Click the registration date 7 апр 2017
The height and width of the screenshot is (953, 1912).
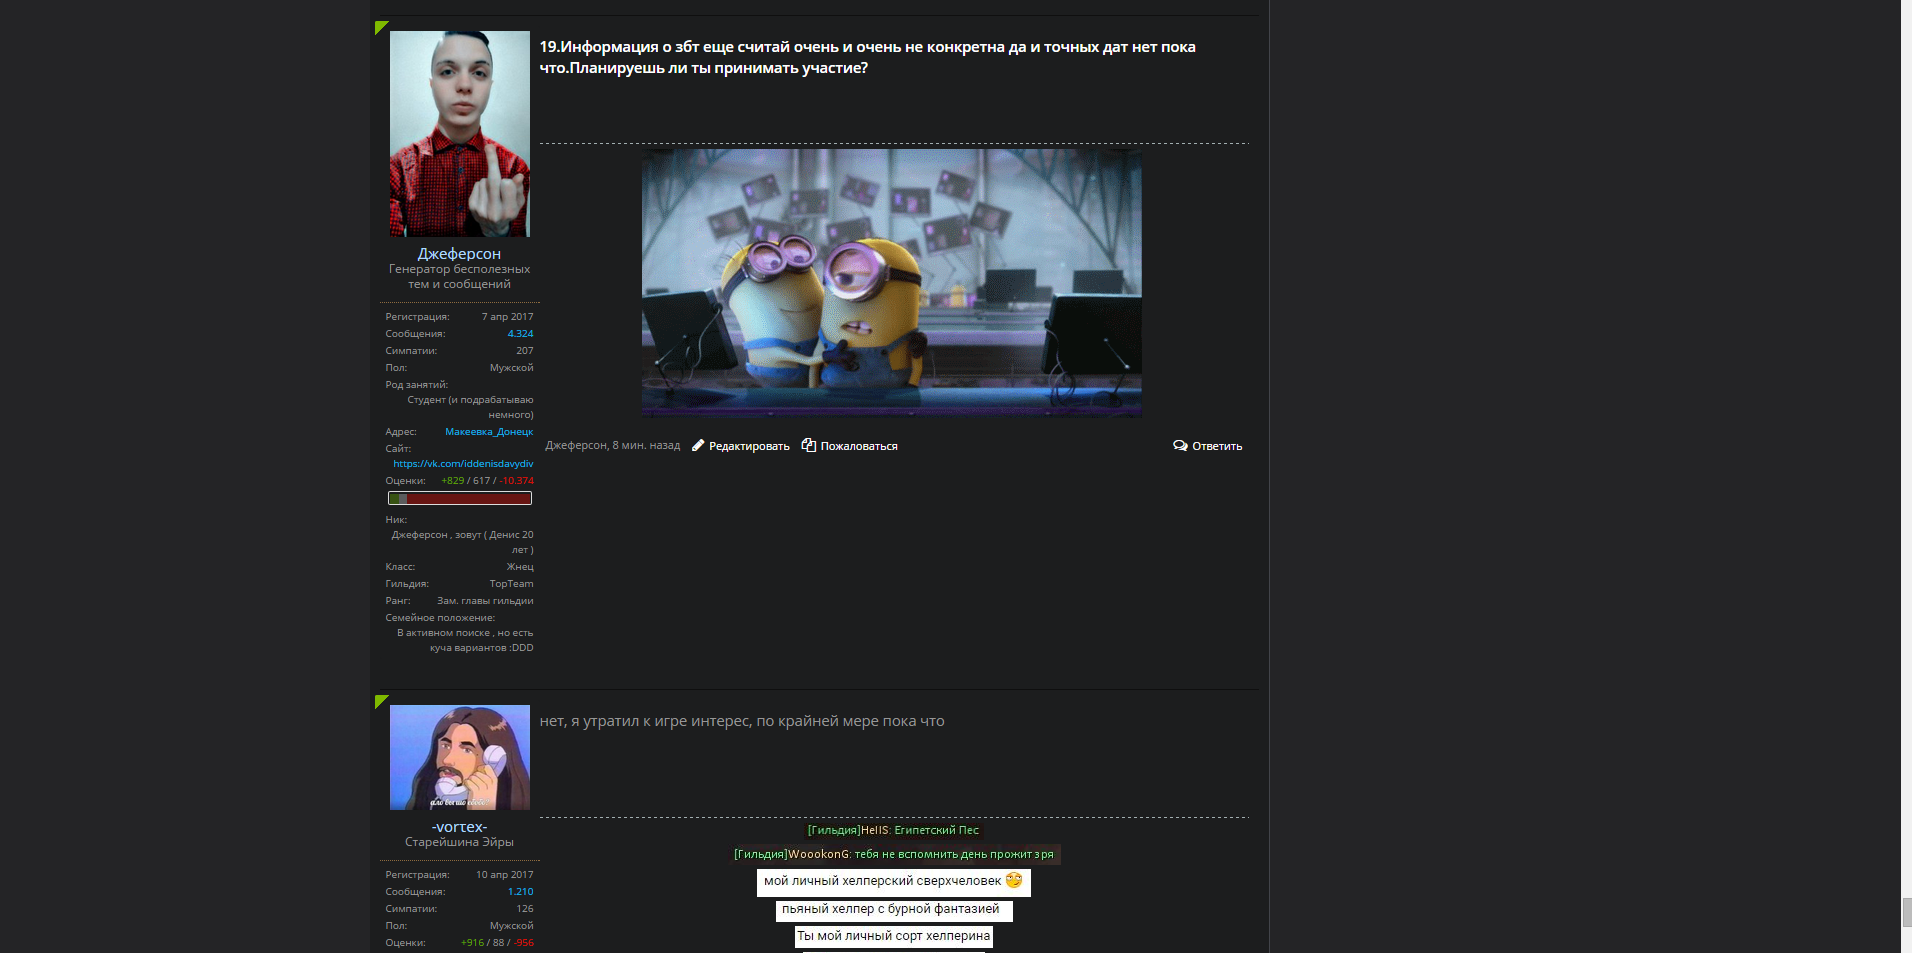(507, 317)
